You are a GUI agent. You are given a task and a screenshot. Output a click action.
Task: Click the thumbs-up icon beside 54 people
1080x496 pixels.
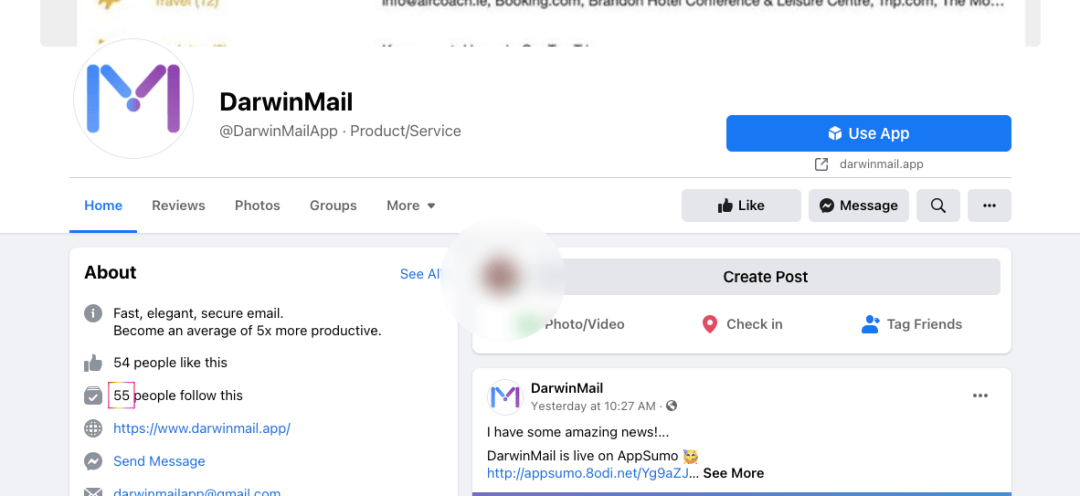pos(93,362)
